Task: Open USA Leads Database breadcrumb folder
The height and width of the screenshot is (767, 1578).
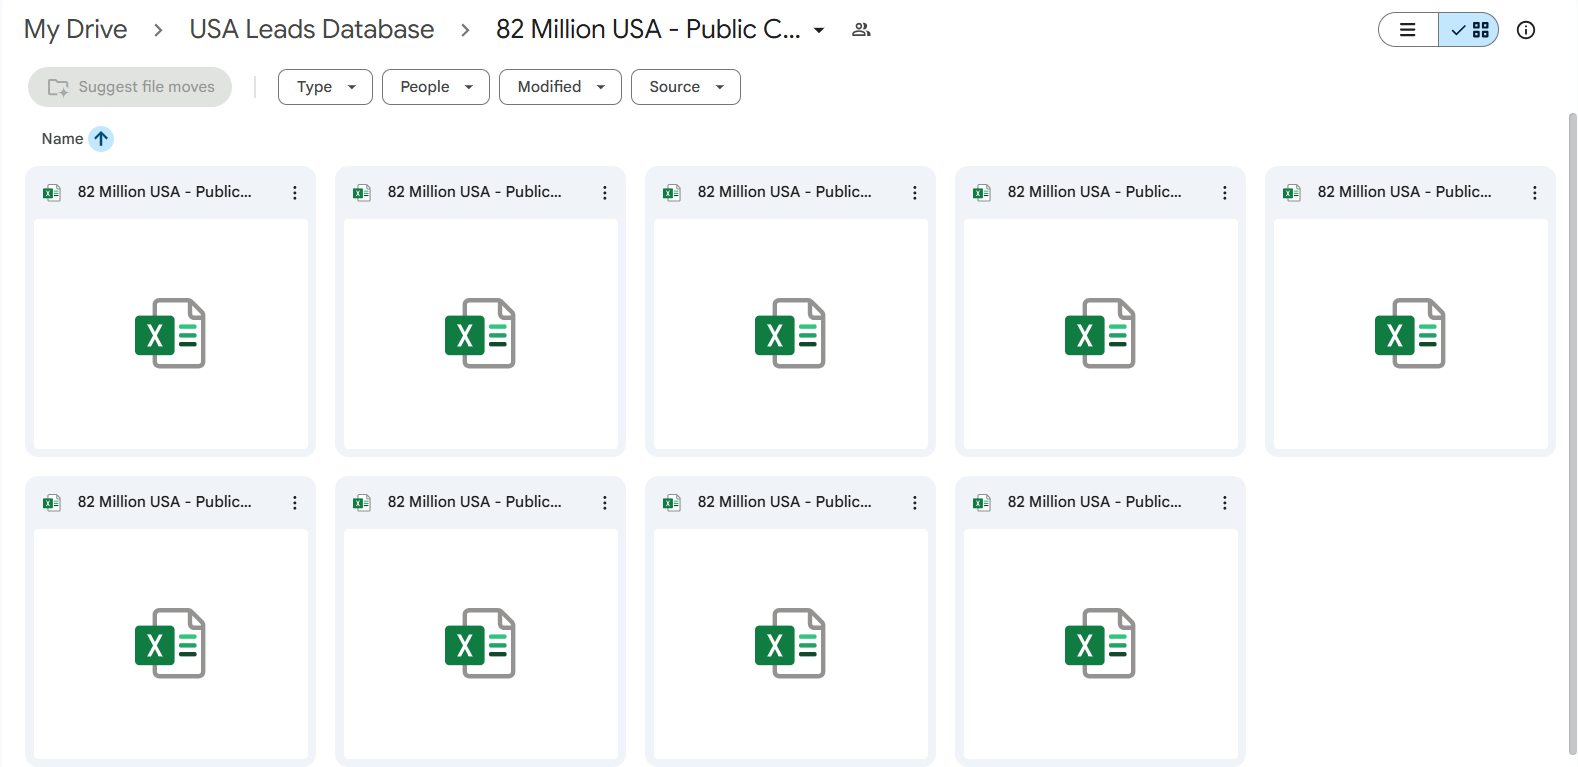Action: (x=312, y=29)
